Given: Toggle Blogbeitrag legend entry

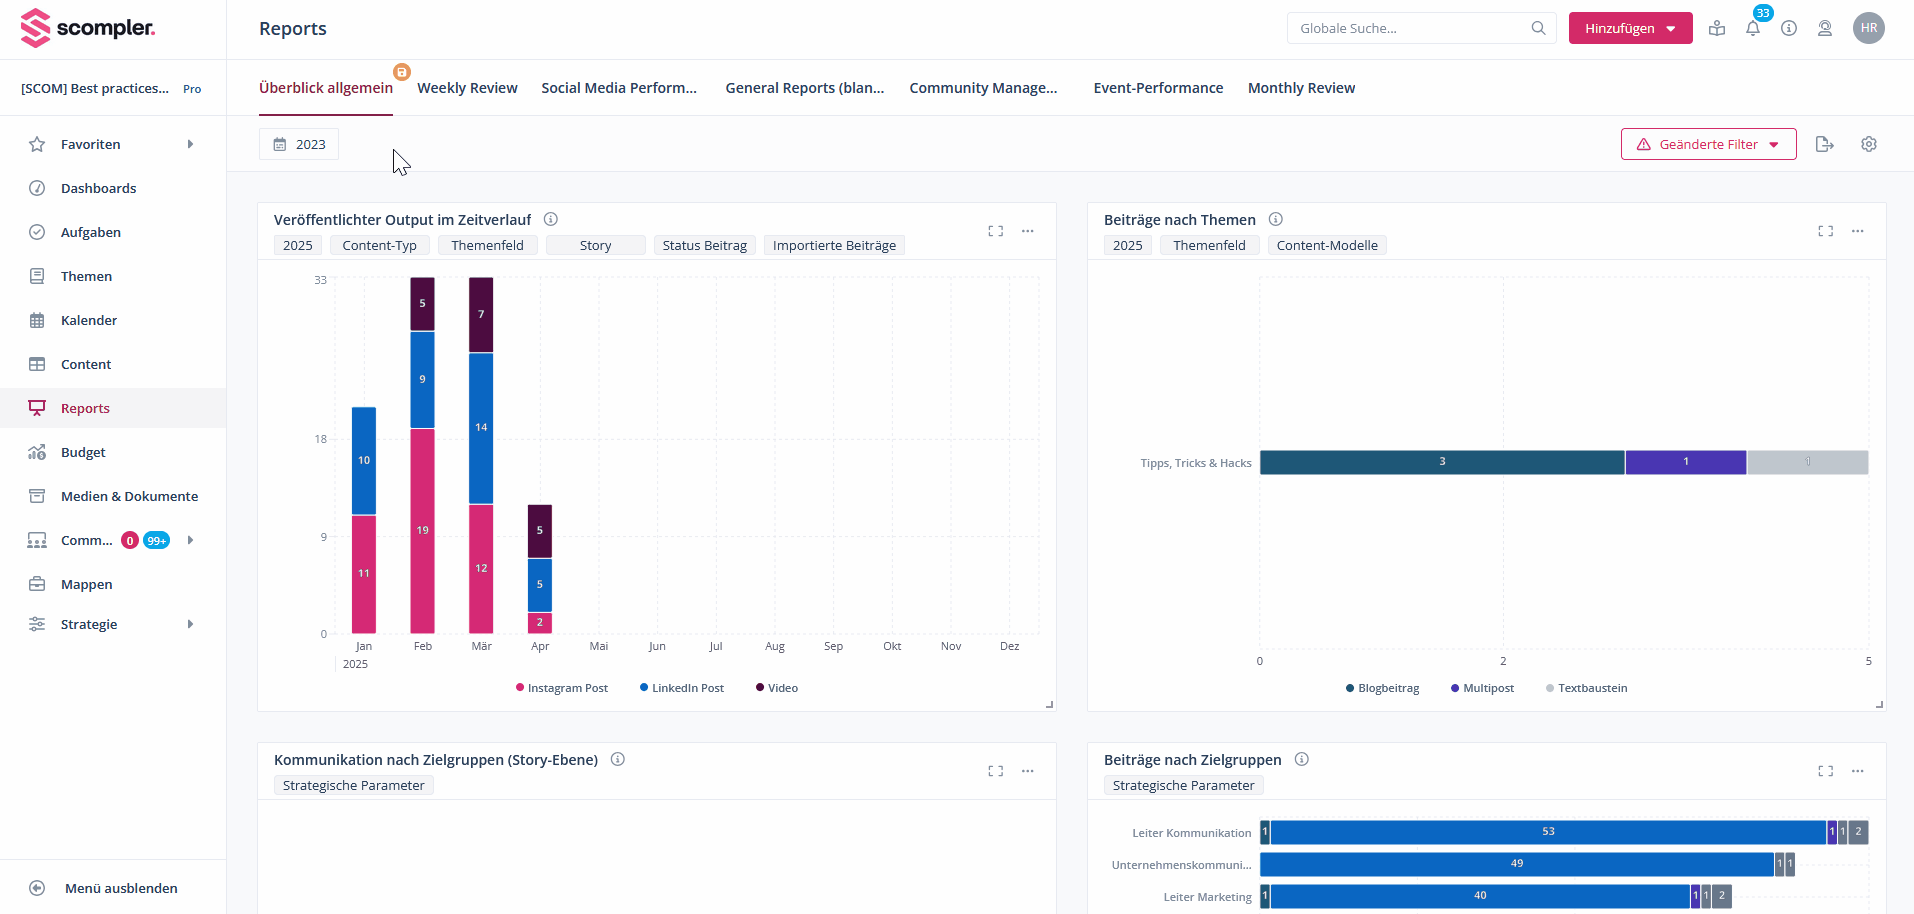Looking at the screenshot, I should pyautogui.click(x=1382, y=688).
